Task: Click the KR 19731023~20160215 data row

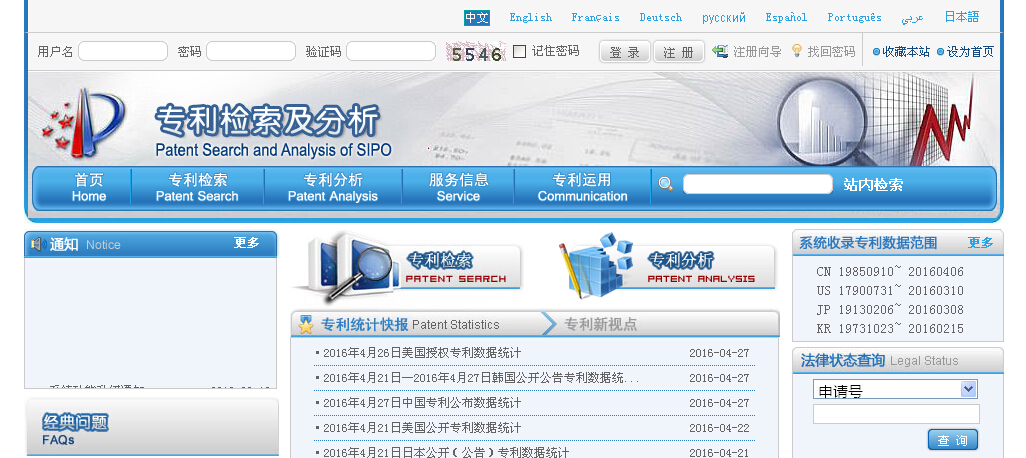Action: (x=890, y=328)
